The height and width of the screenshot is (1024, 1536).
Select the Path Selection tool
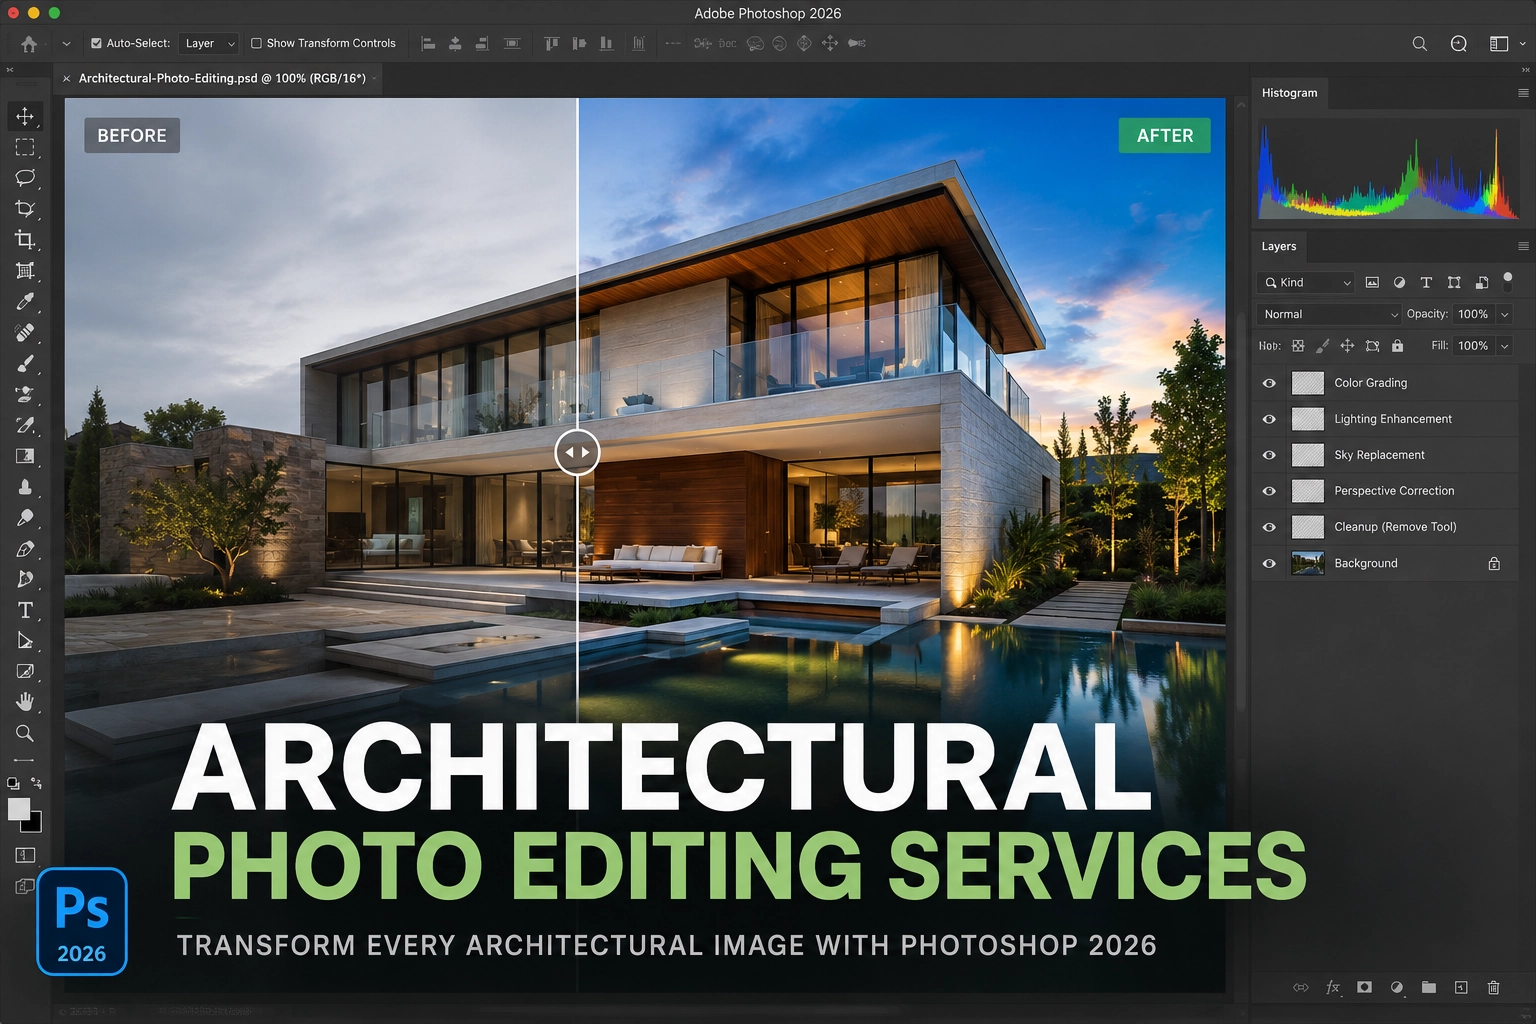pos(25,641)
